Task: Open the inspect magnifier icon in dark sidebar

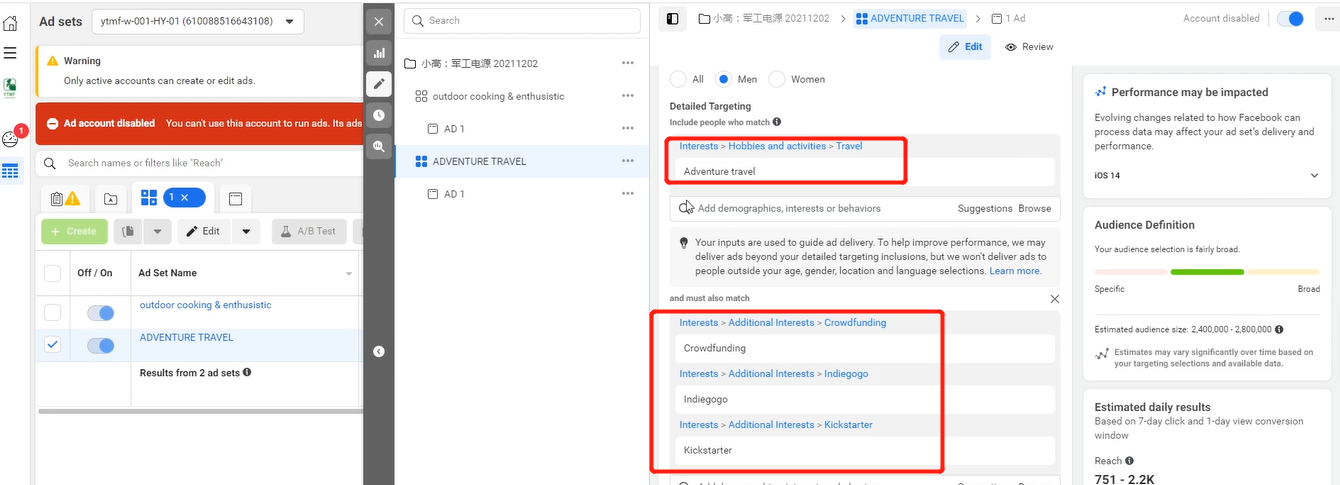Action: pos(378,146)
